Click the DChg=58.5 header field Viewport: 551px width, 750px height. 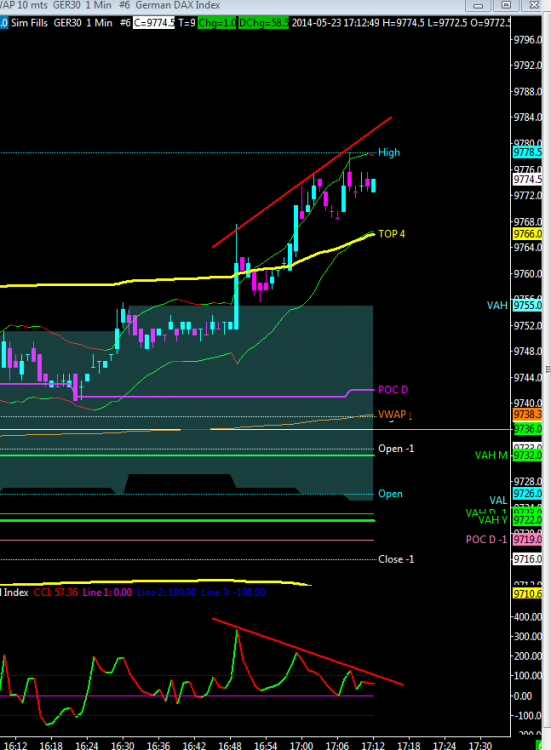264,23
